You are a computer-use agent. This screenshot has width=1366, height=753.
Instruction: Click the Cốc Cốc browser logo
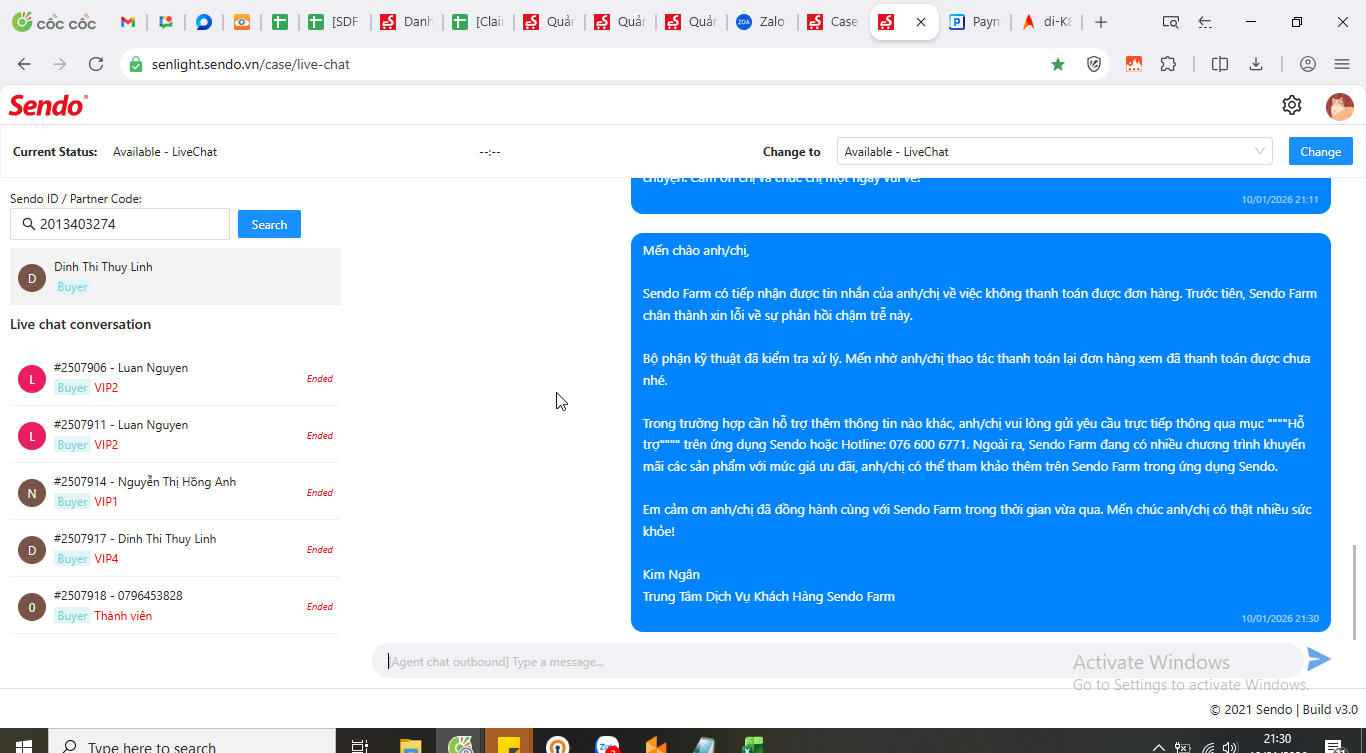[54, 22]
